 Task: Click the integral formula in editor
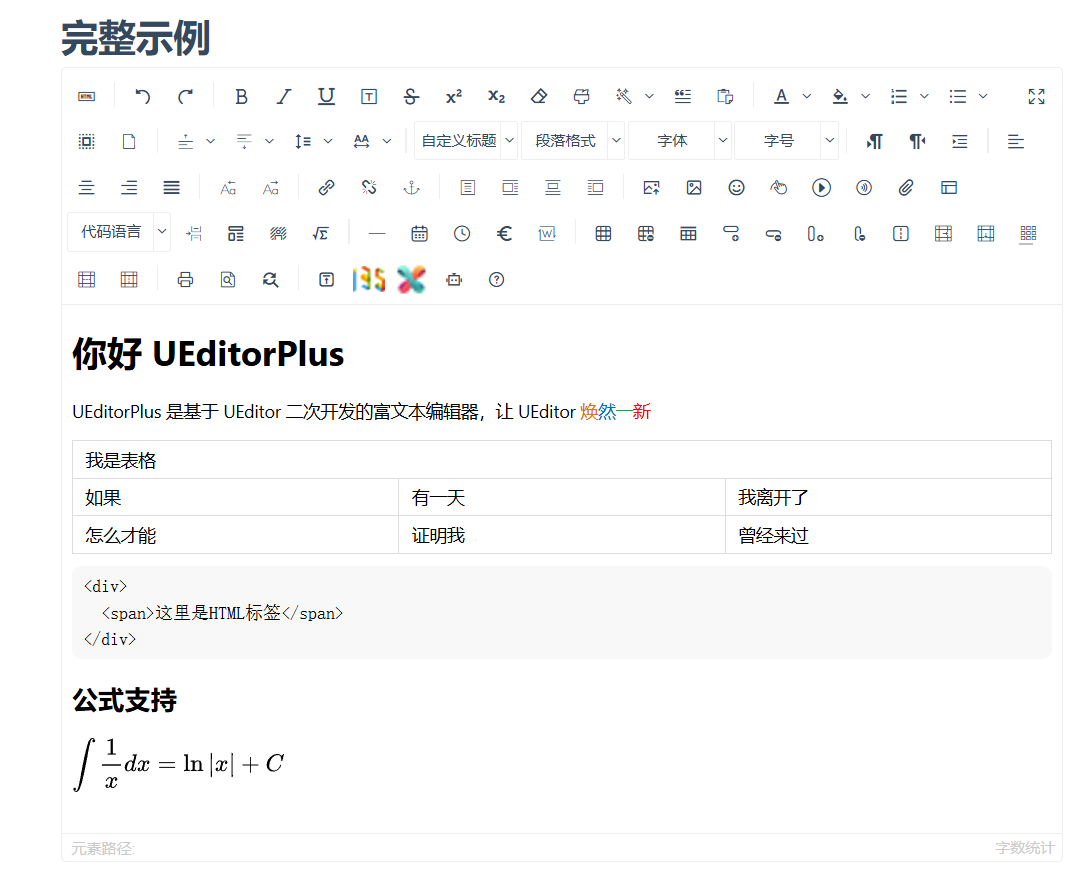point(179,764)
